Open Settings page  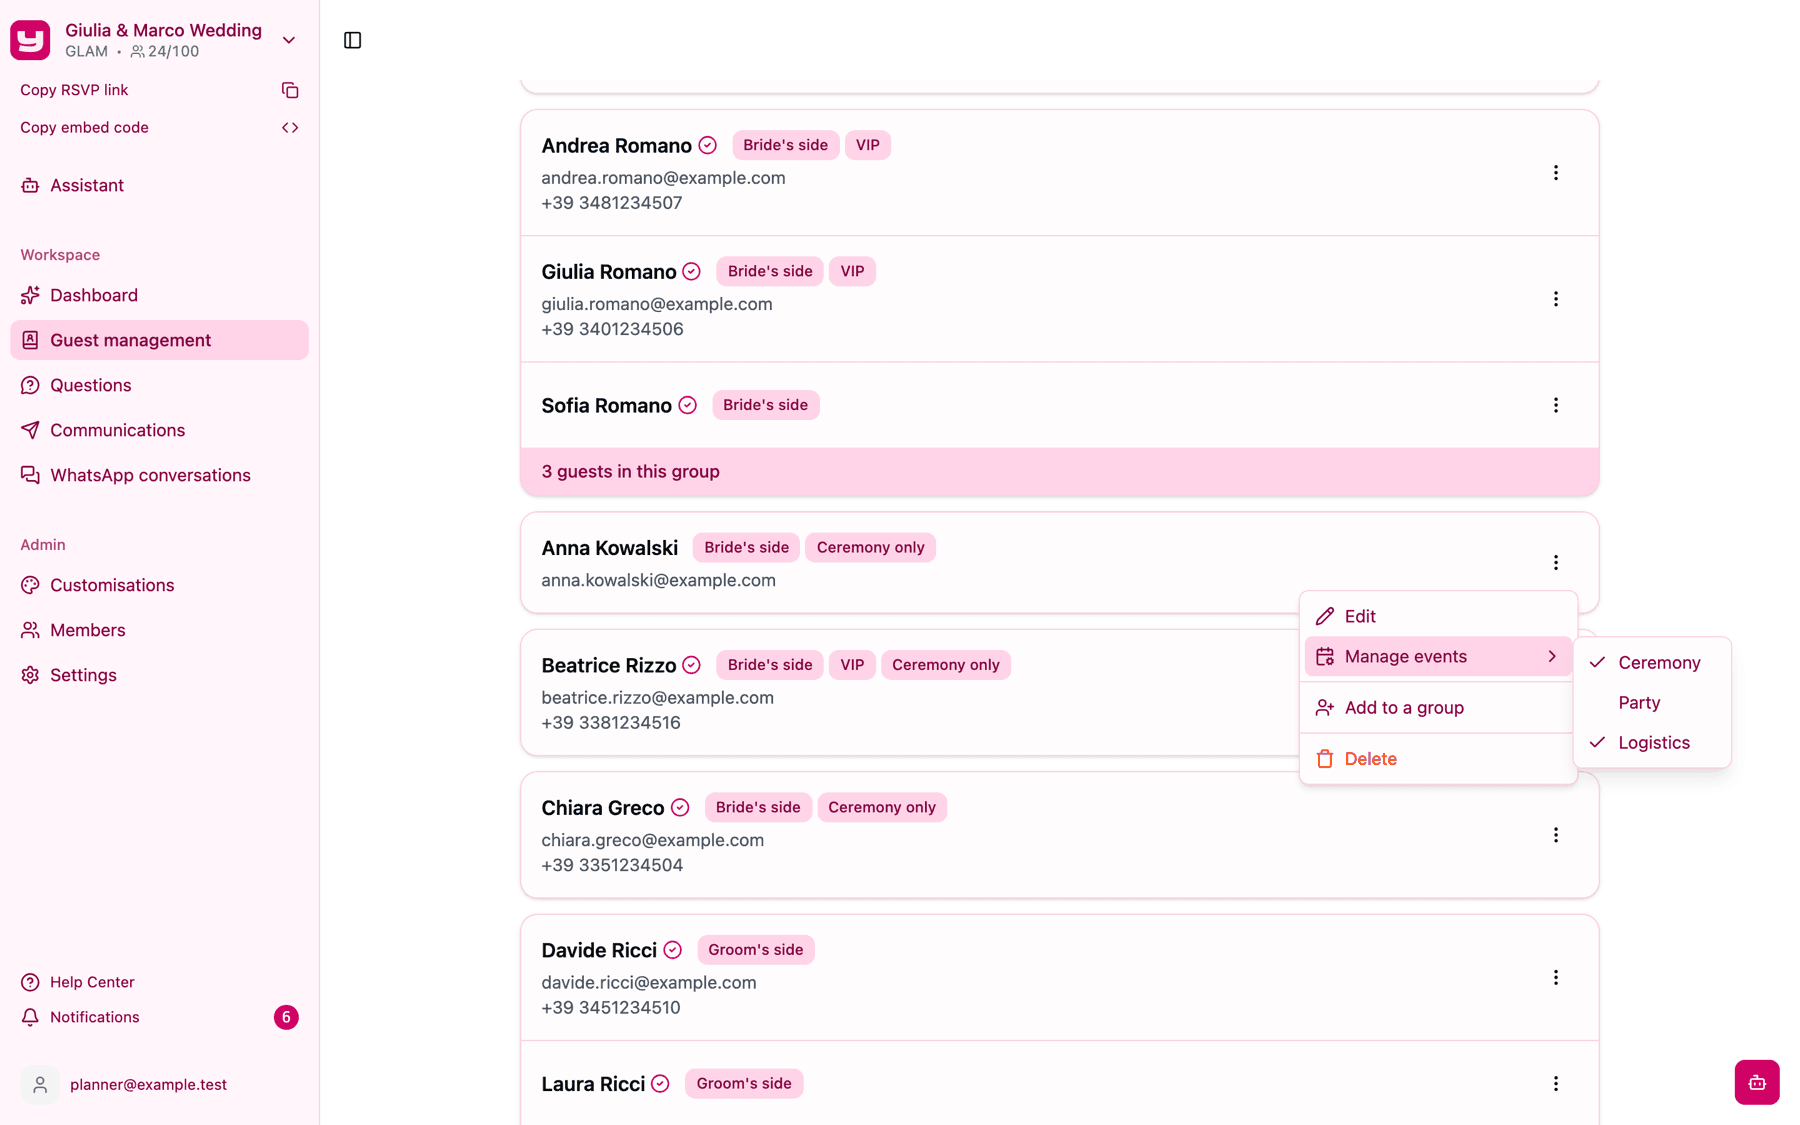pyautogui.click(x=159, y=675)
